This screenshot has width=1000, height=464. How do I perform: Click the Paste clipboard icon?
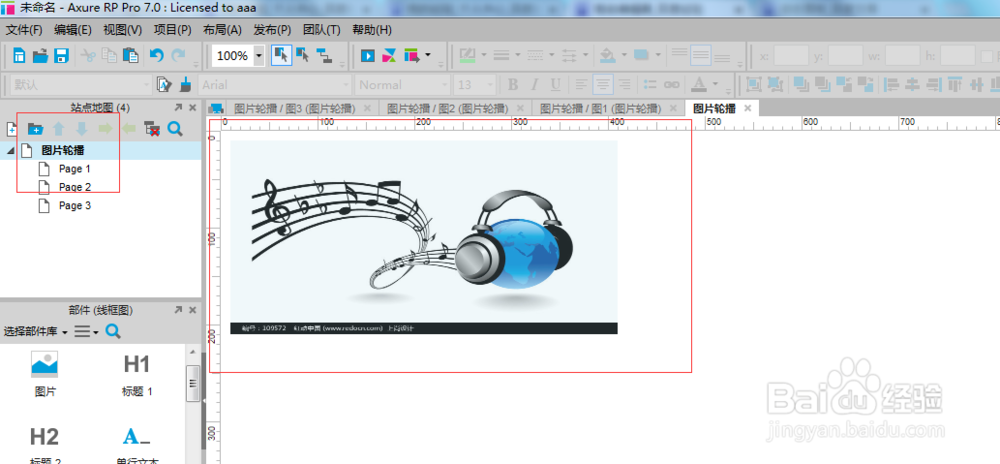coord(130,56)
